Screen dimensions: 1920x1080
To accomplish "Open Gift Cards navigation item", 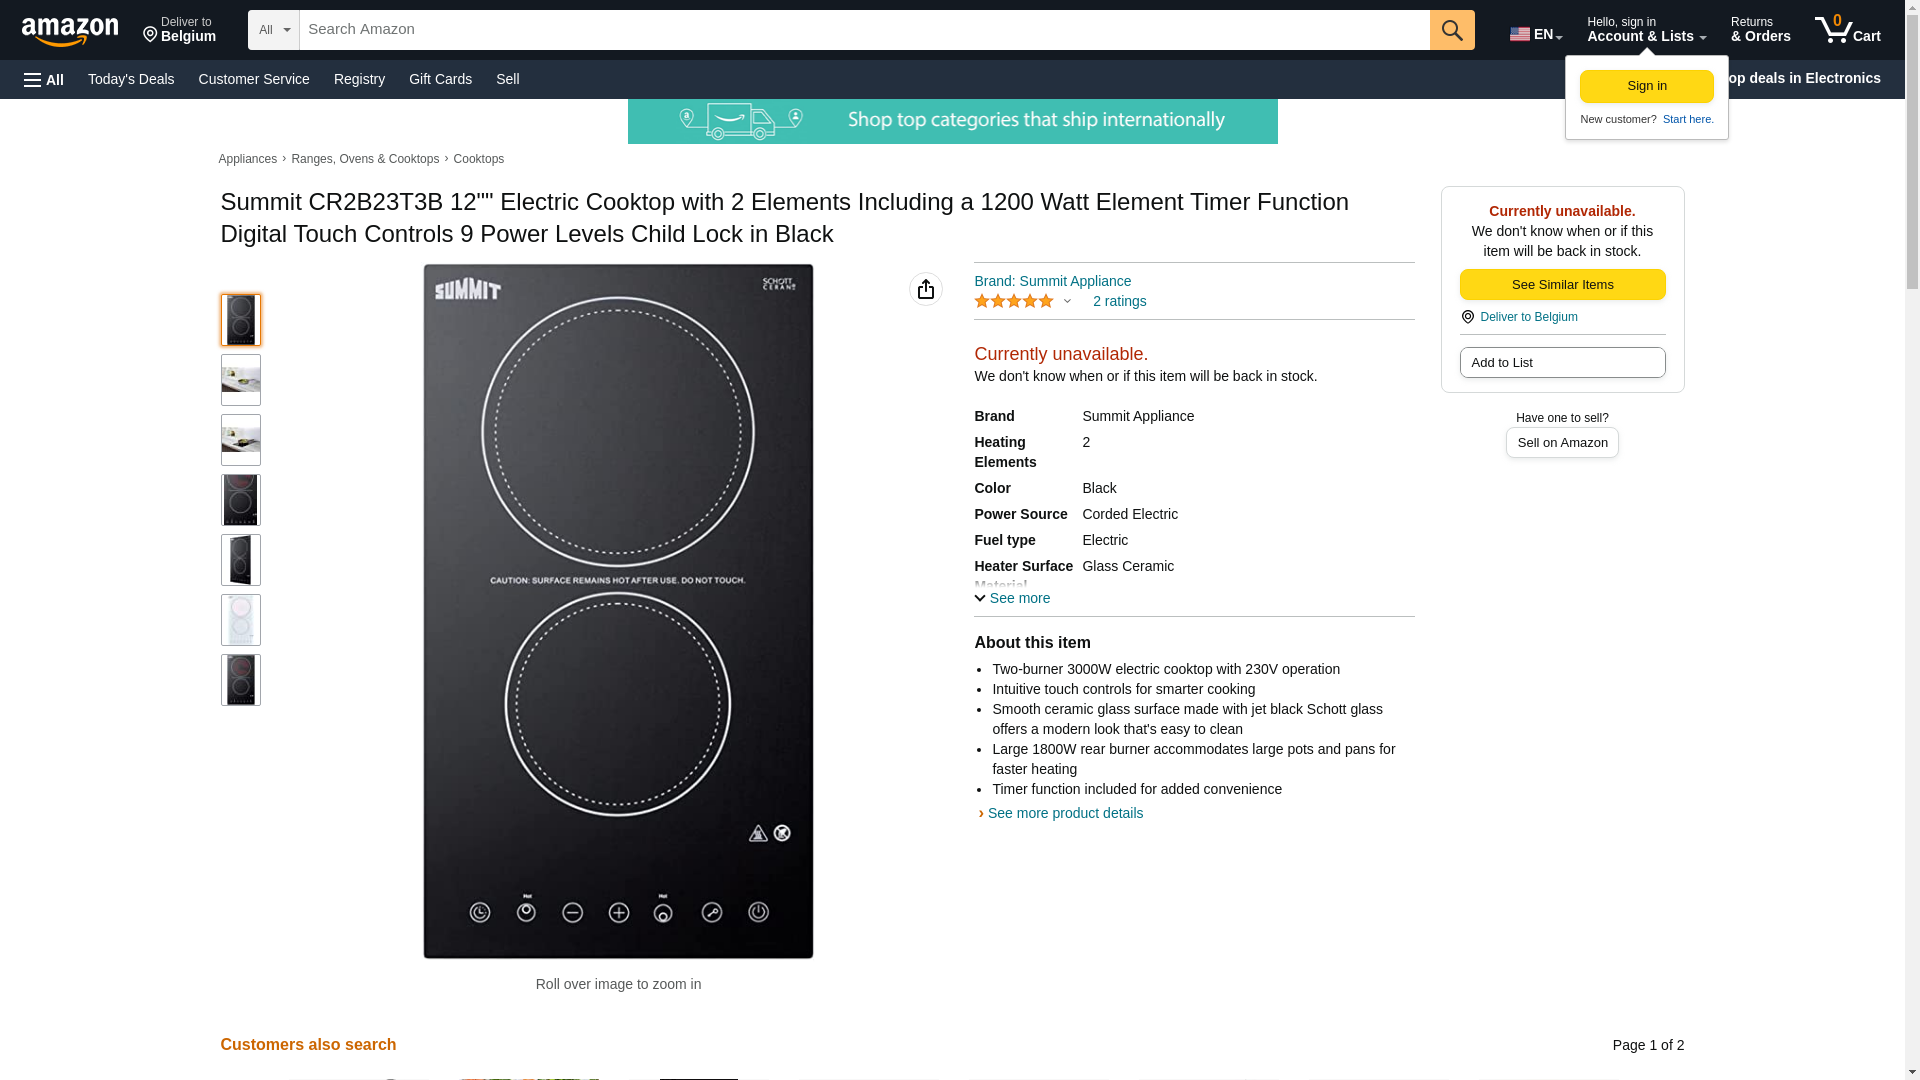I will coord(440,79).
